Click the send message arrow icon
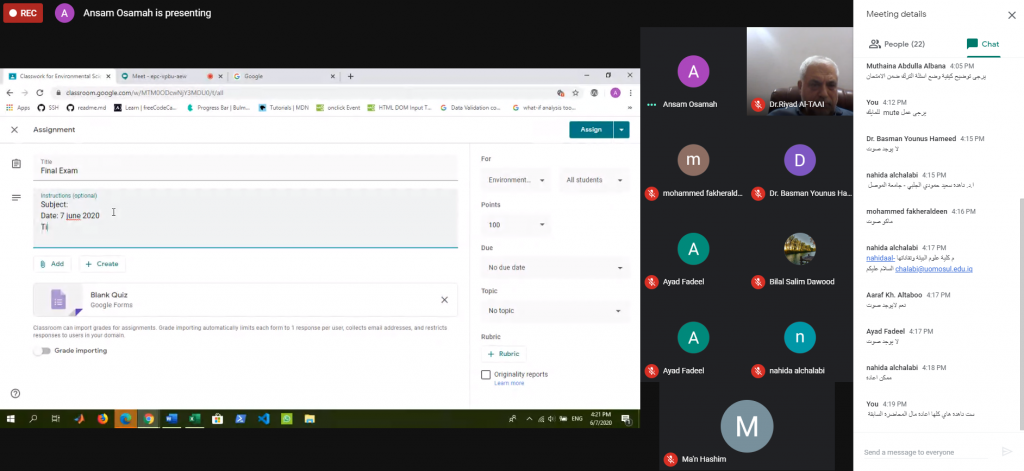This screenshot has height=471, width=1024. pyautogui.click(x=1006, y=452)
